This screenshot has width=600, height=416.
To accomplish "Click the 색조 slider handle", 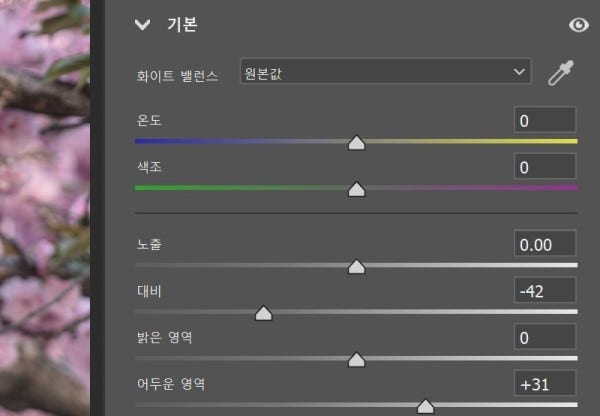I will [x=356, y=188].
